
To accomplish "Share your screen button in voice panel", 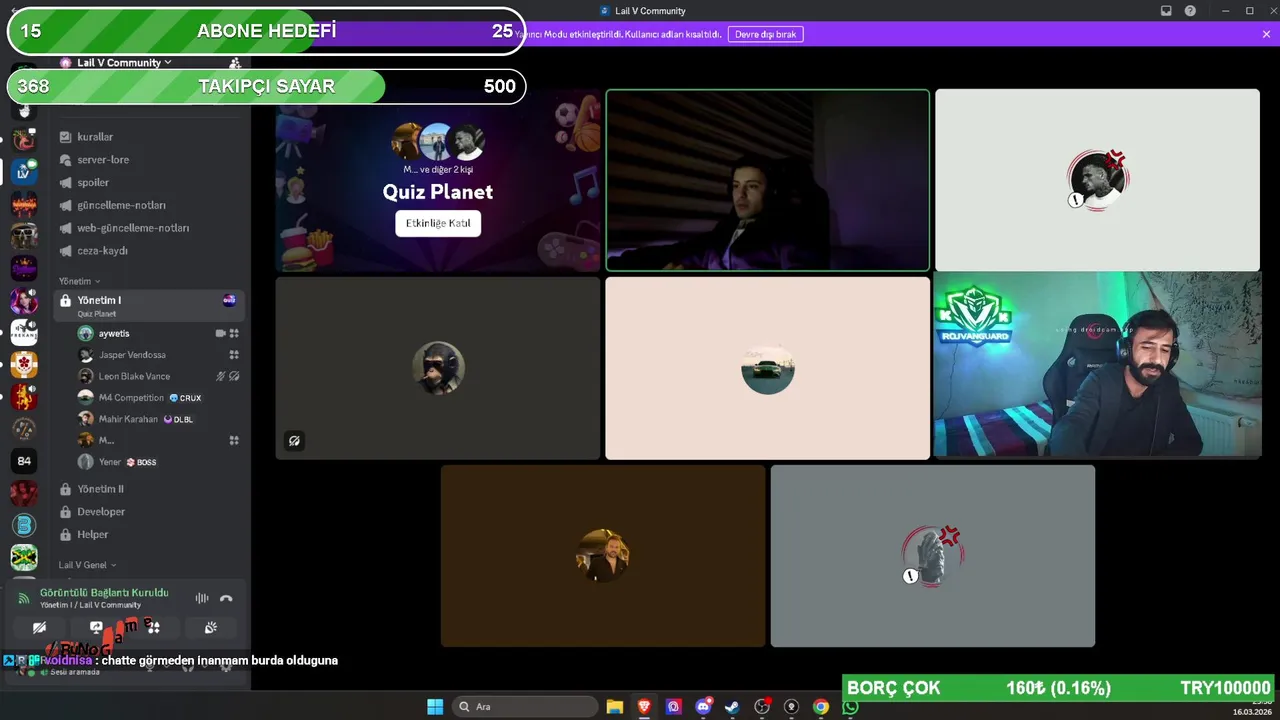I will (x=96, y=628).
